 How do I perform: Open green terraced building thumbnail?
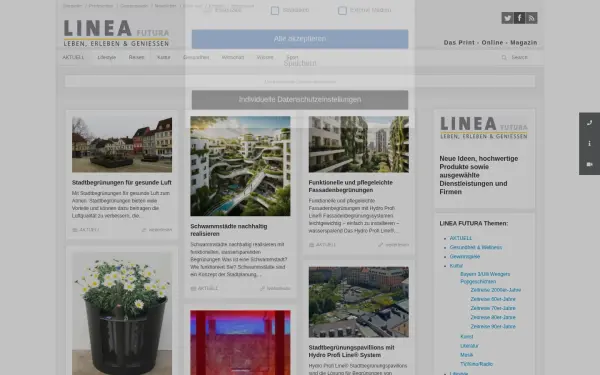click(x=240, y=166)
